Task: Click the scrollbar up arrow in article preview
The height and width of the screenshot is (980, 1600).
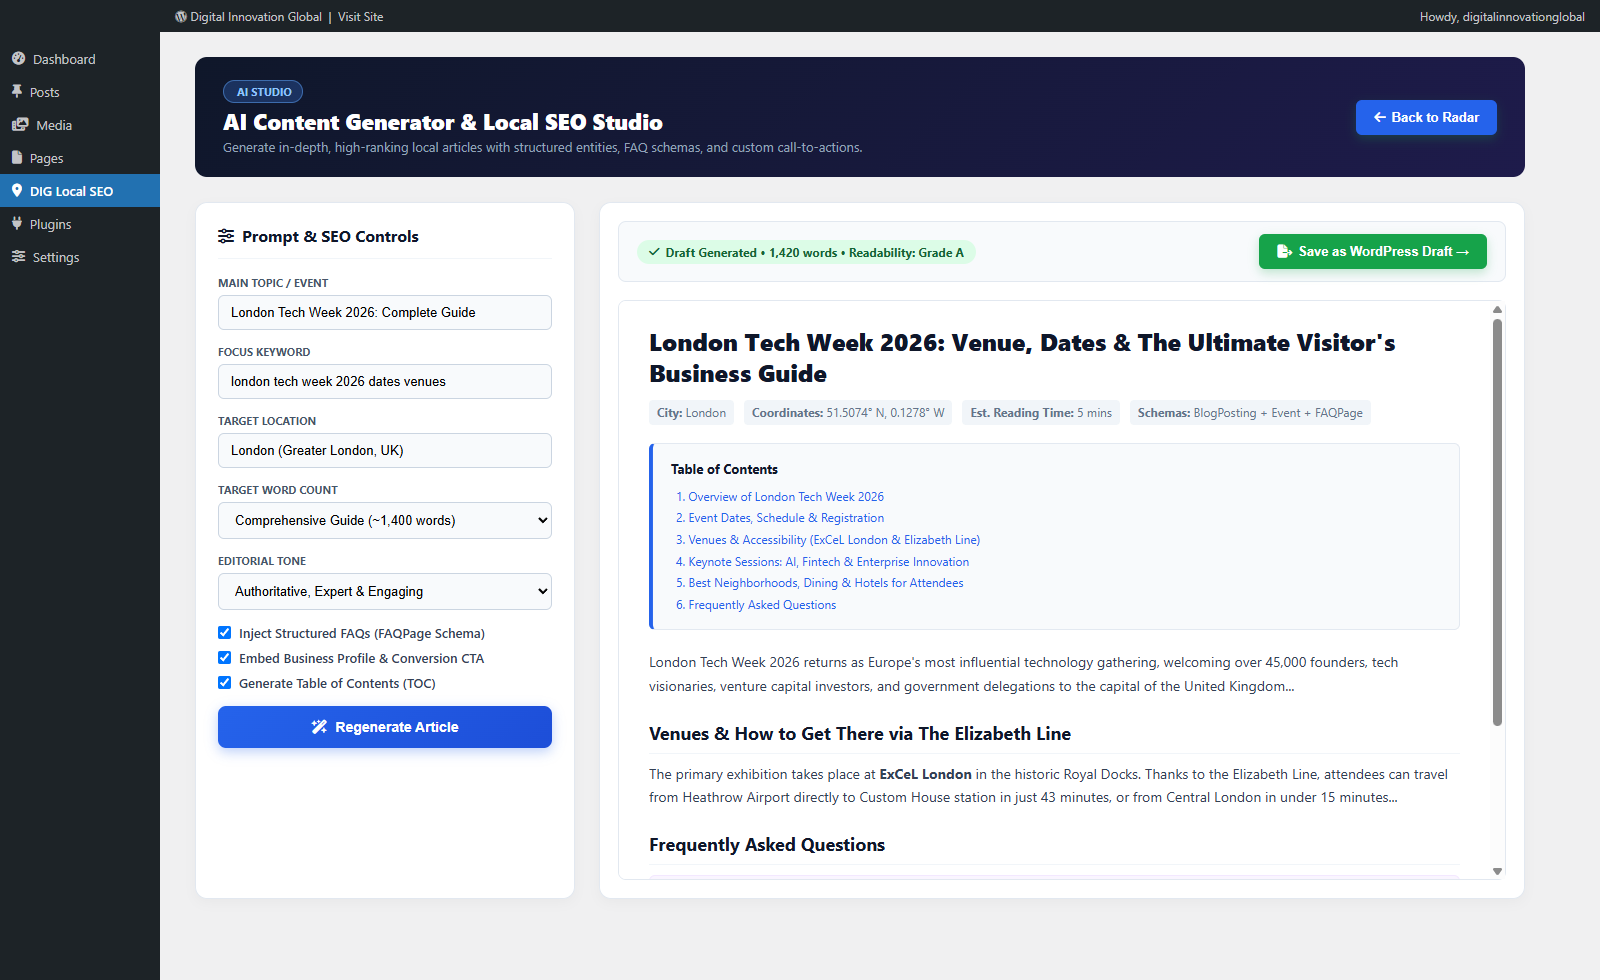Action: (x=1497, y=309)
